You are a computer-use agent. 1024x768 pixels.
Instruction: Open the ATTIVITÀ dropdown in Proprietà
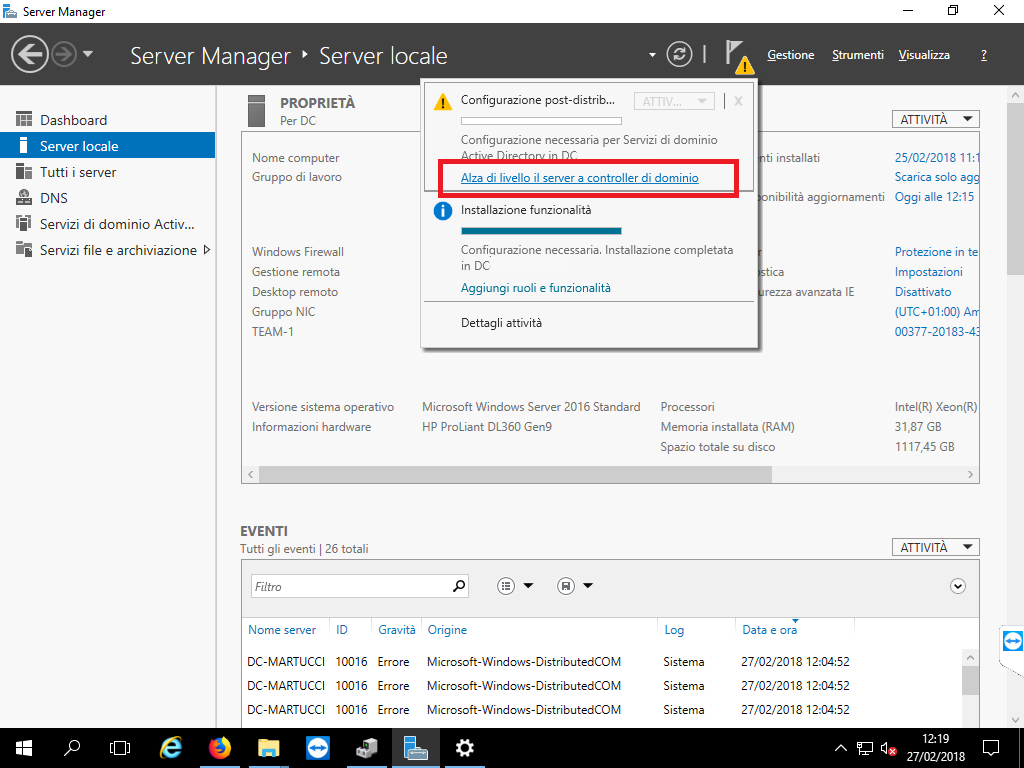click(x=935, y=119)
